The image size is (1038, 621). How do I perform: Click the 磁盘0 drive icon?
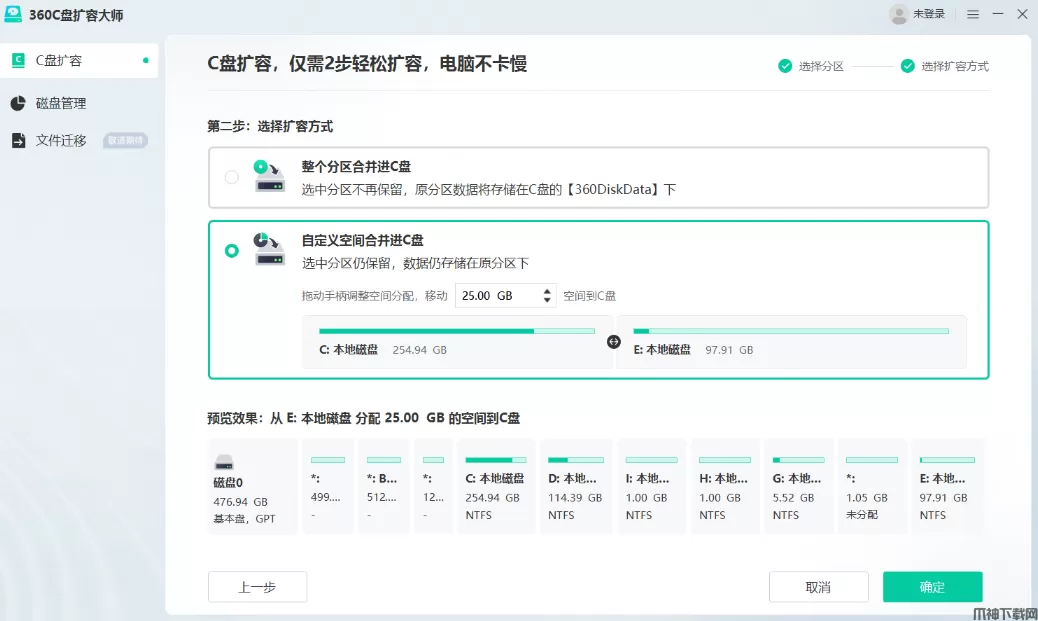pyautogui.click(x=225, y=463)
